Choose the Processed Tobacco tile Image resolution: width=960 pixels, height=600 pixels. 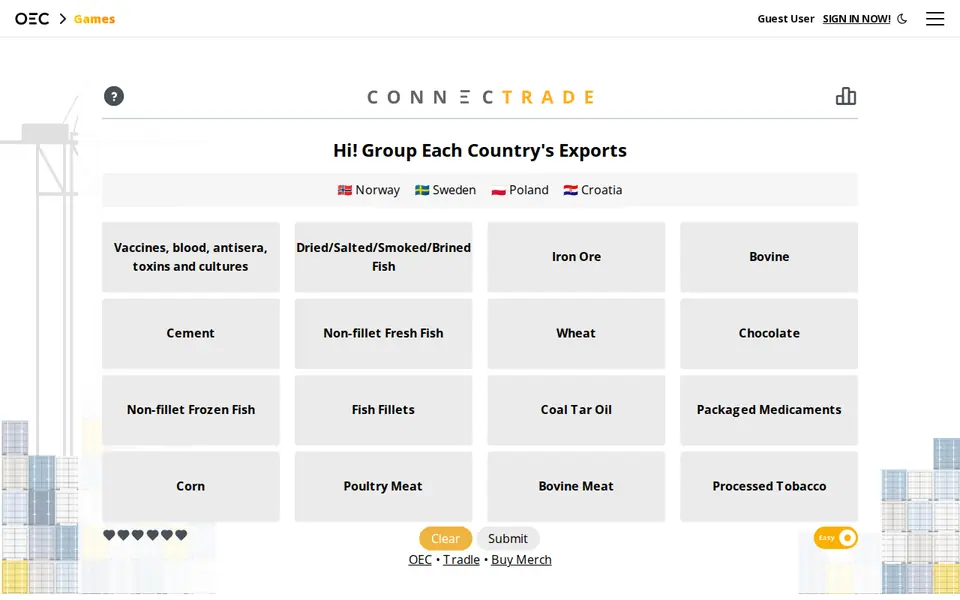coord(769,487)
